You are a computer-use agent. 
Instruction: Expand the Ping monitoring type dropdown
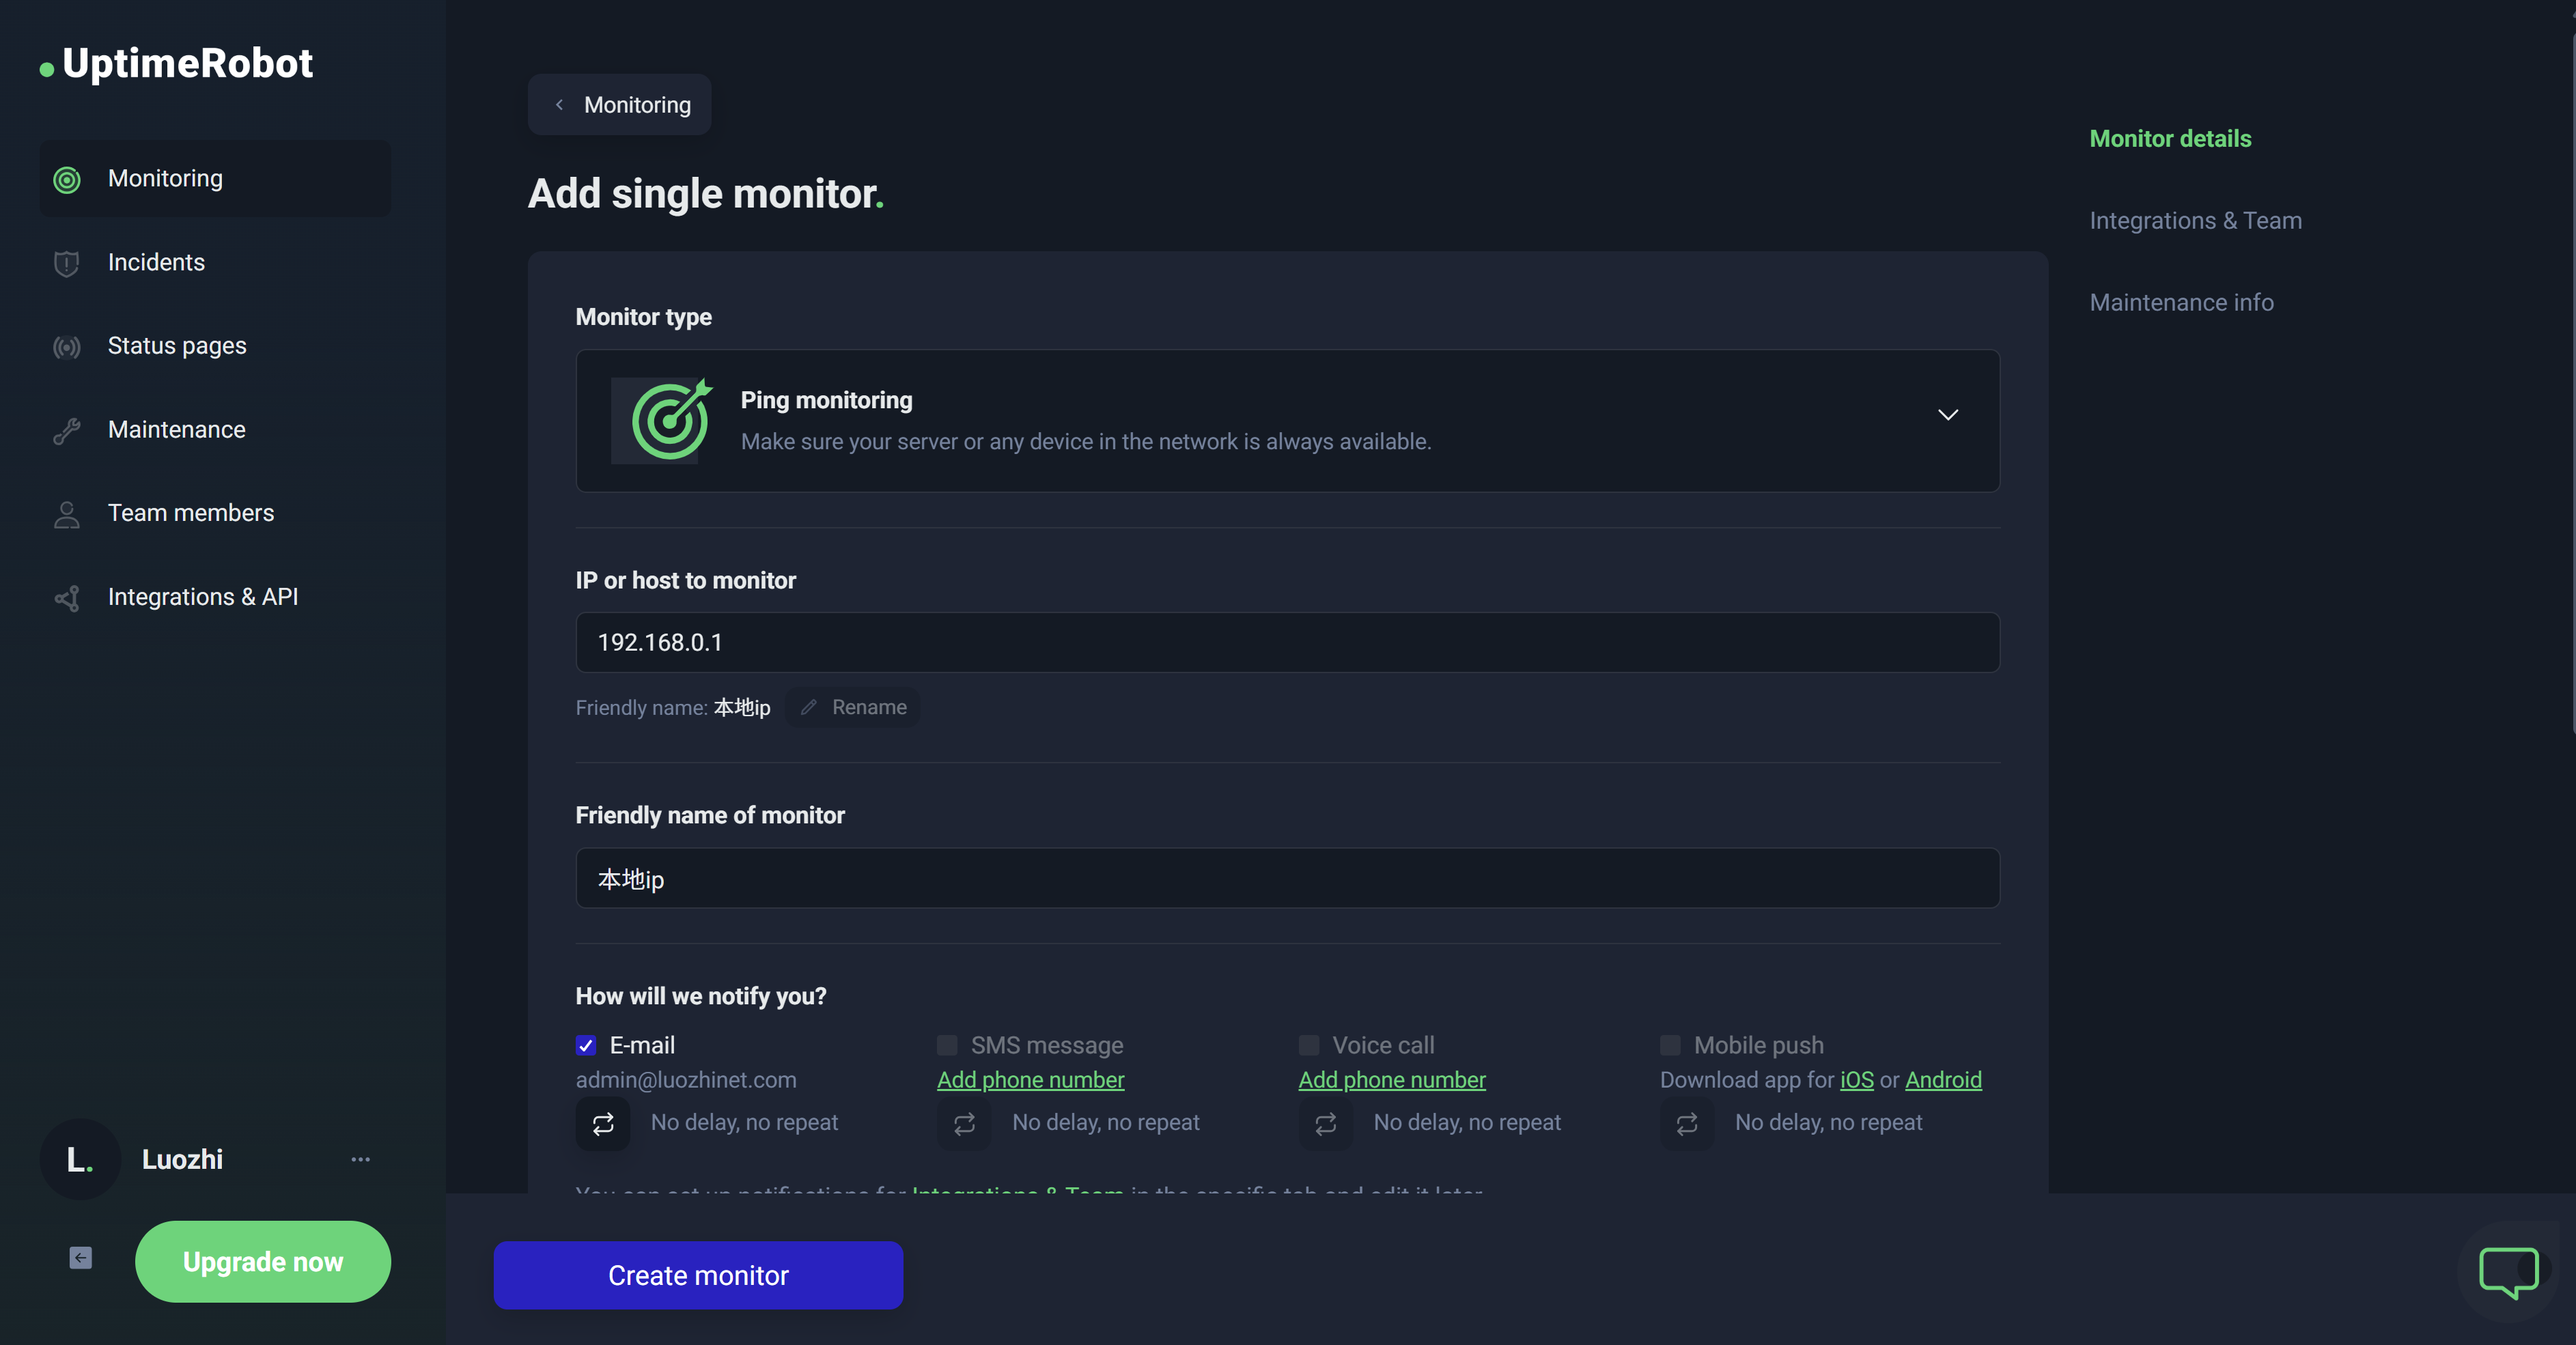pyautogui.click(x=1947, y=415)
